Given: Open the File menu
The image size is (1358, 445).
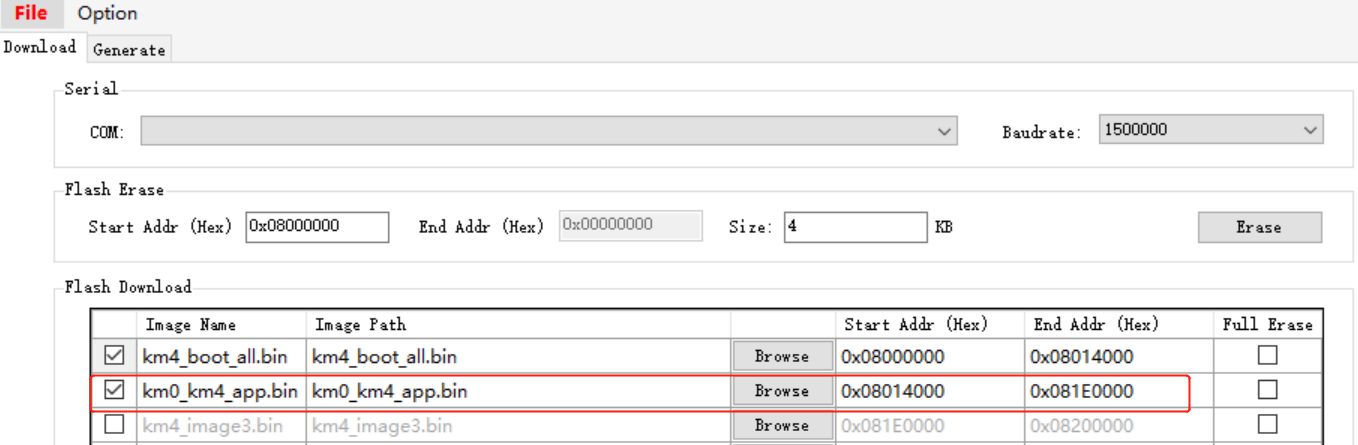Looking at the screenshot, I should (x=31, y=13).
